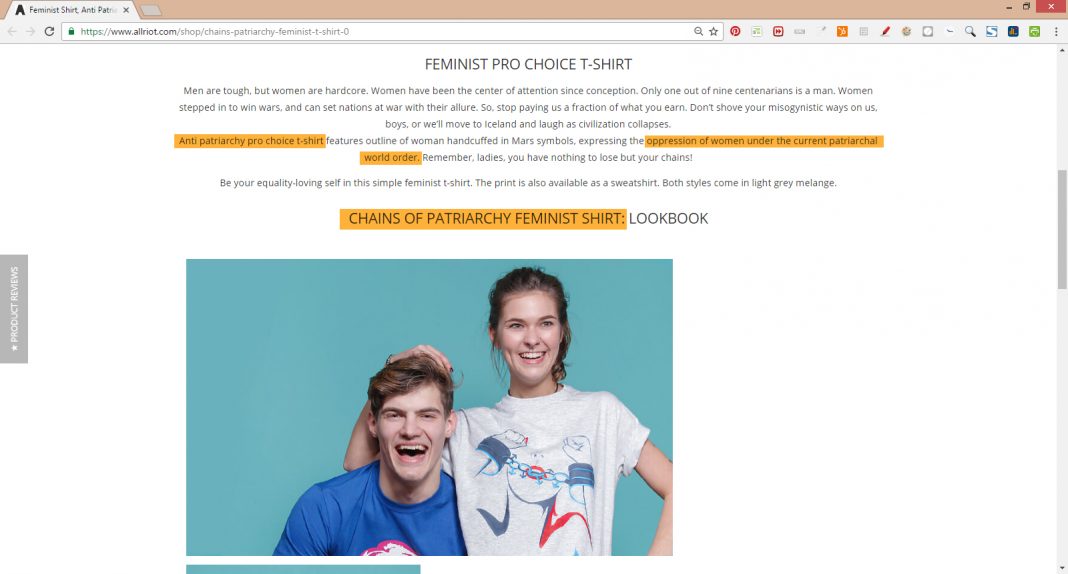
Task: Open the Product Reviews side tab
Action: click(14, 308)
